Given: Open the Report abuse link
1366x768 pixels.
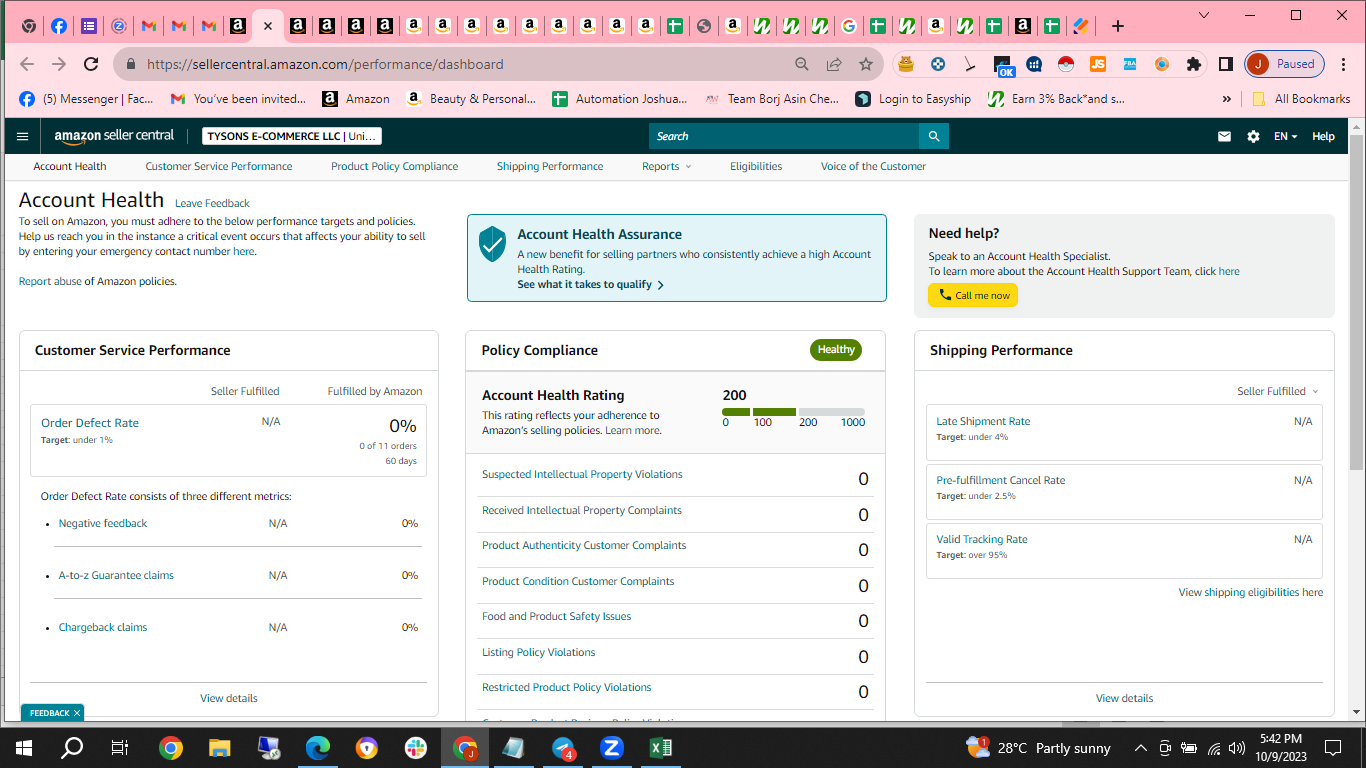Looking at the screenshot, I should pos(50,281).
